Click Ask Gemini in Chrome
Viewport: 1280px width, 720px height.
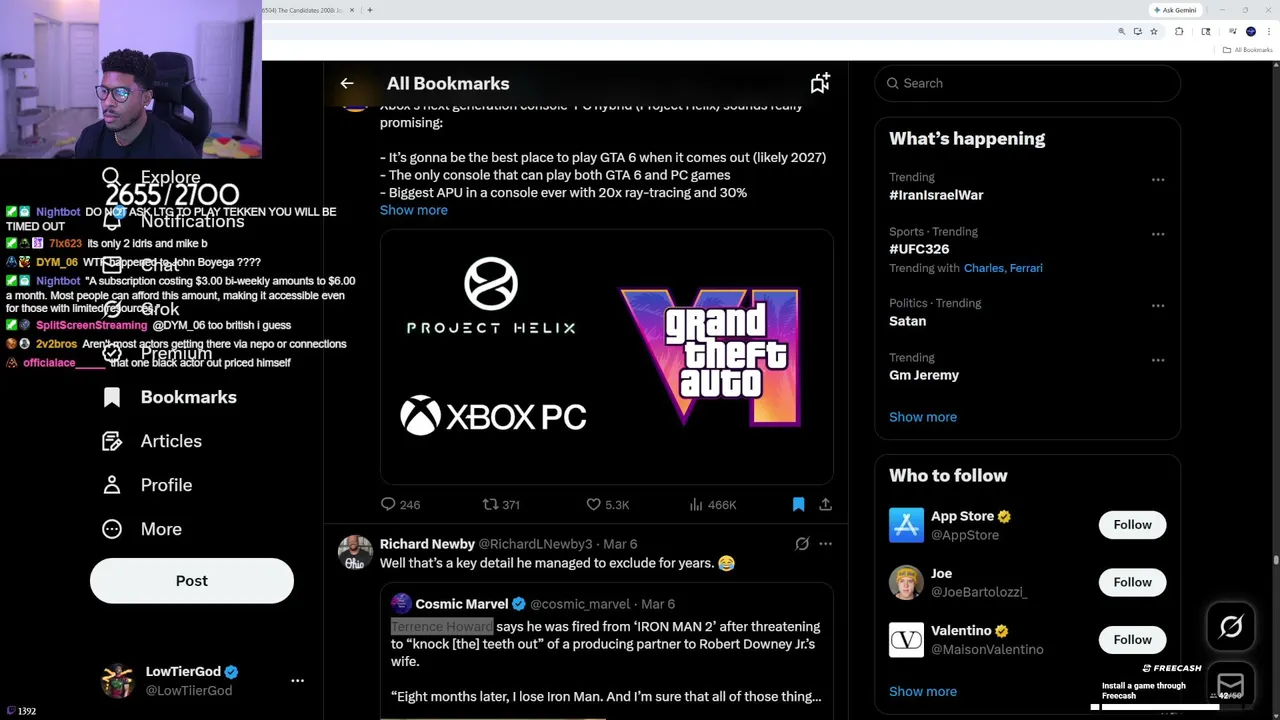pos(1175,10)
